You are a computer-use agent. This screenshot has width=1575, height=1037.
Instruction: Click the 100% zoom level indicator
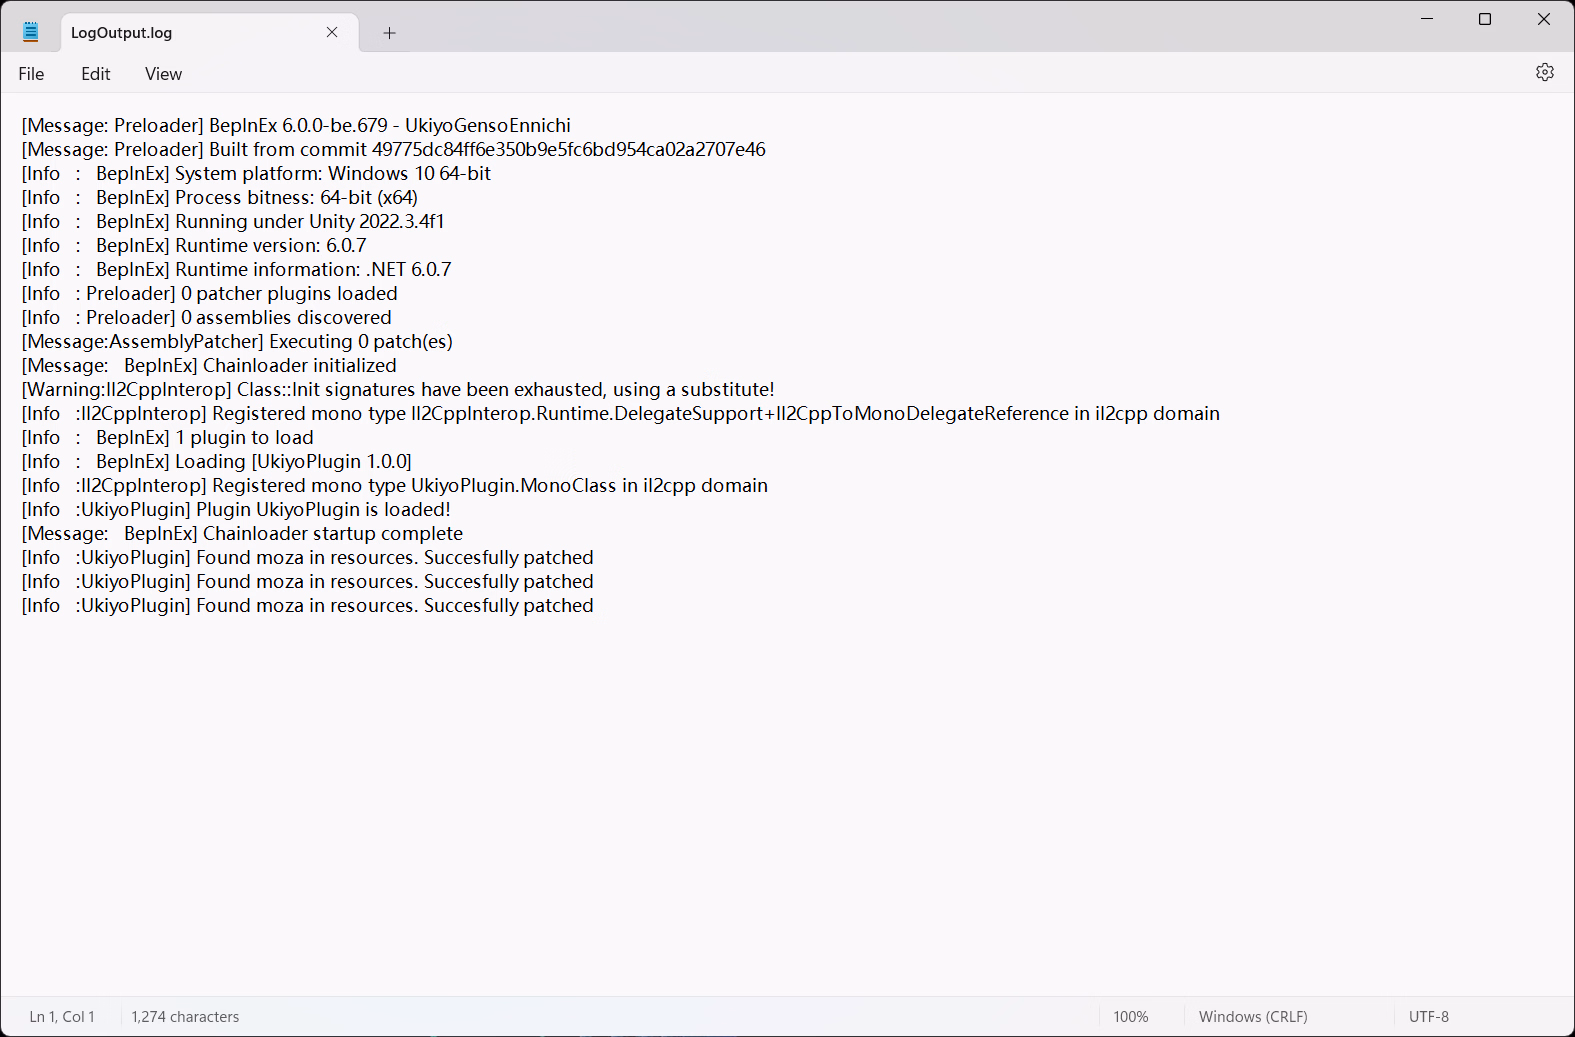1130,1016
